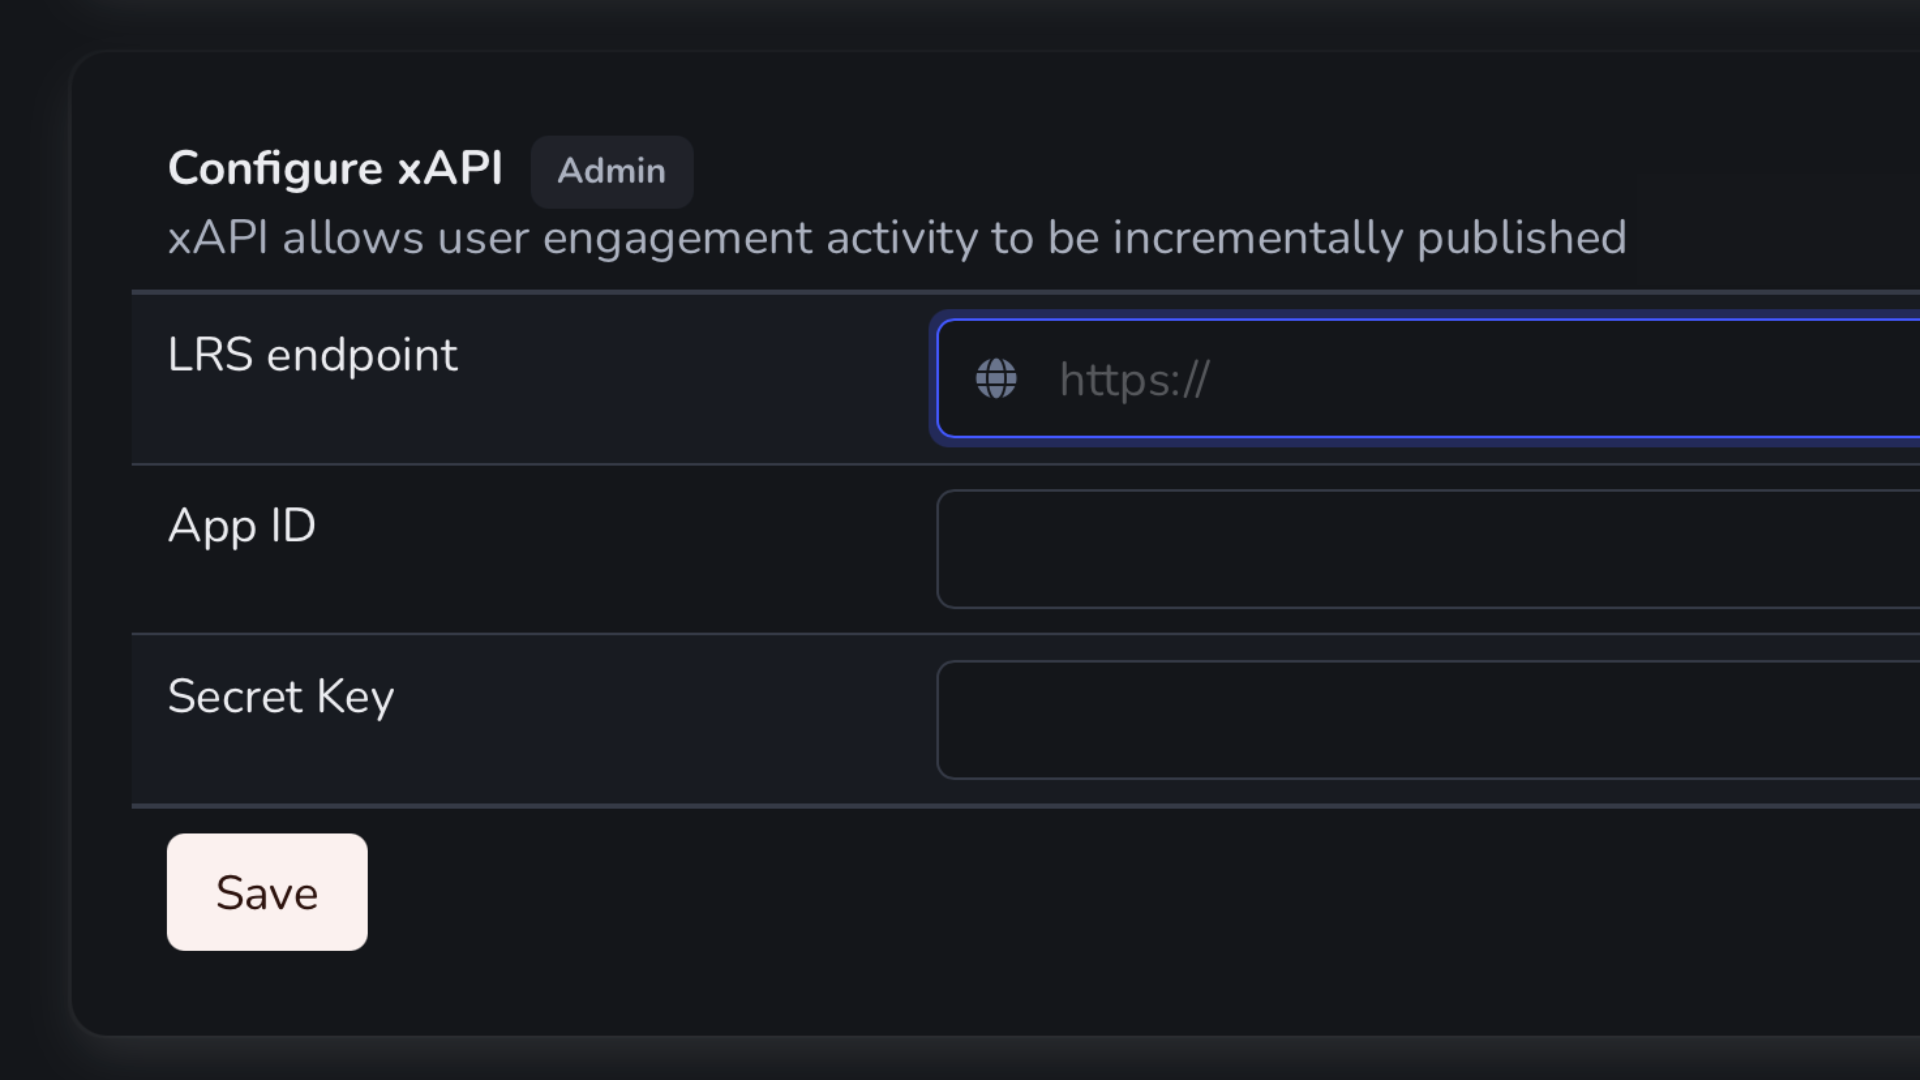Image resolution: width=1920 pixels, height=1080 pixels.
Task: Click the https:// placeholder text
Action: point(1133,380)
